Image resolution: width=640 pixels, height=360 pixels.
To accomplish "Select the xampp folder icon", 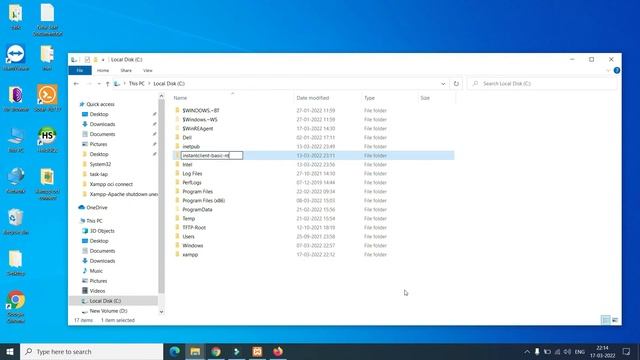I will [177, 254].
